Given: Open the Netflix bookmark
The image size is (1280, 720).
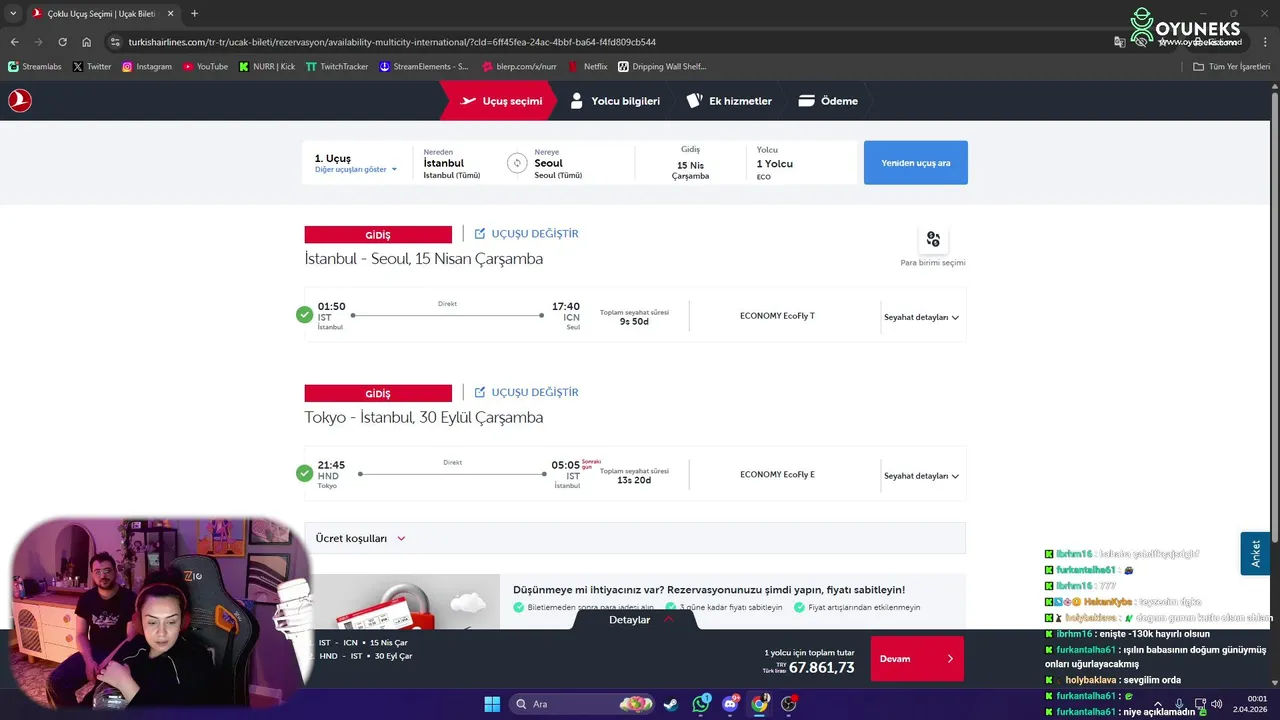Looking at the screenshot, I should 588,67.
